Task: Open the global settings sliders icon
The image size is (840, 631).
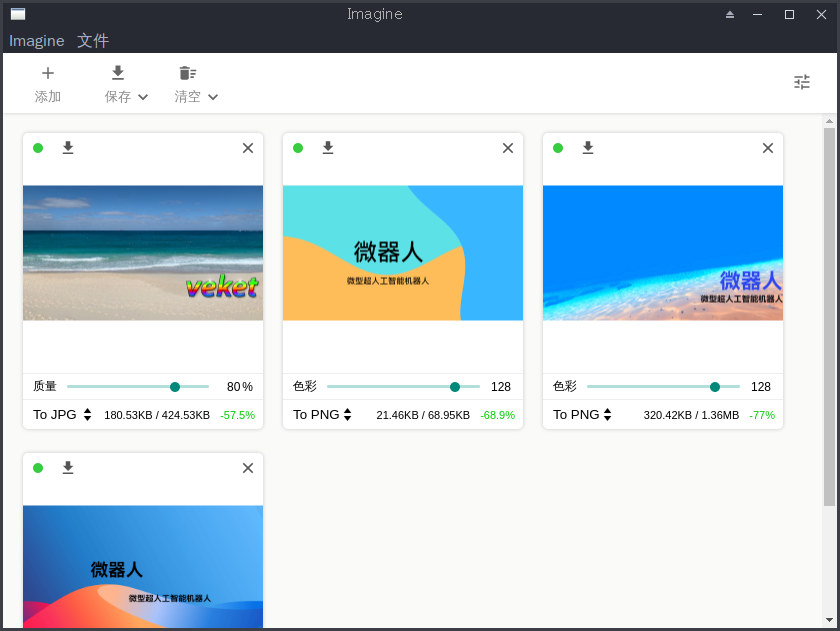Action: coord(802,82)
